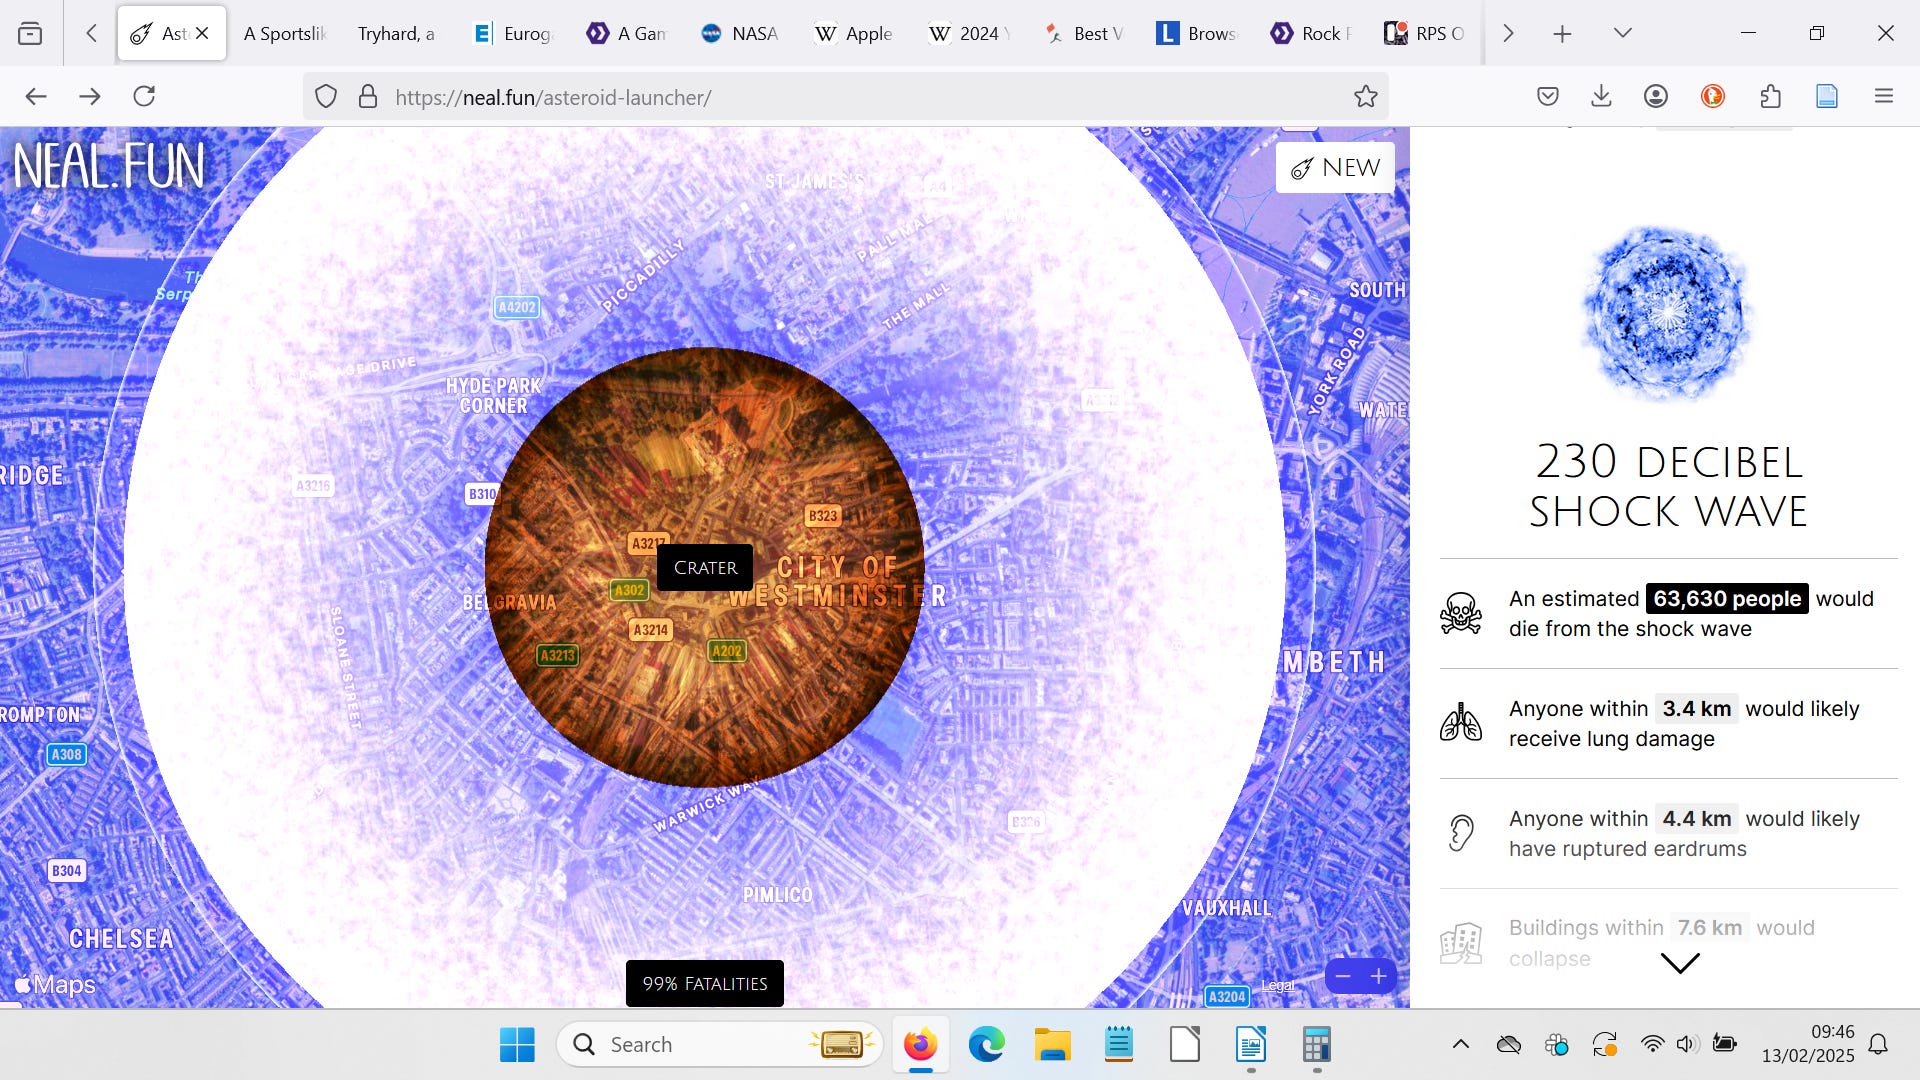Click the NEW asteroid button
Screen dimensions: 1920x1080
[1335, 168]
